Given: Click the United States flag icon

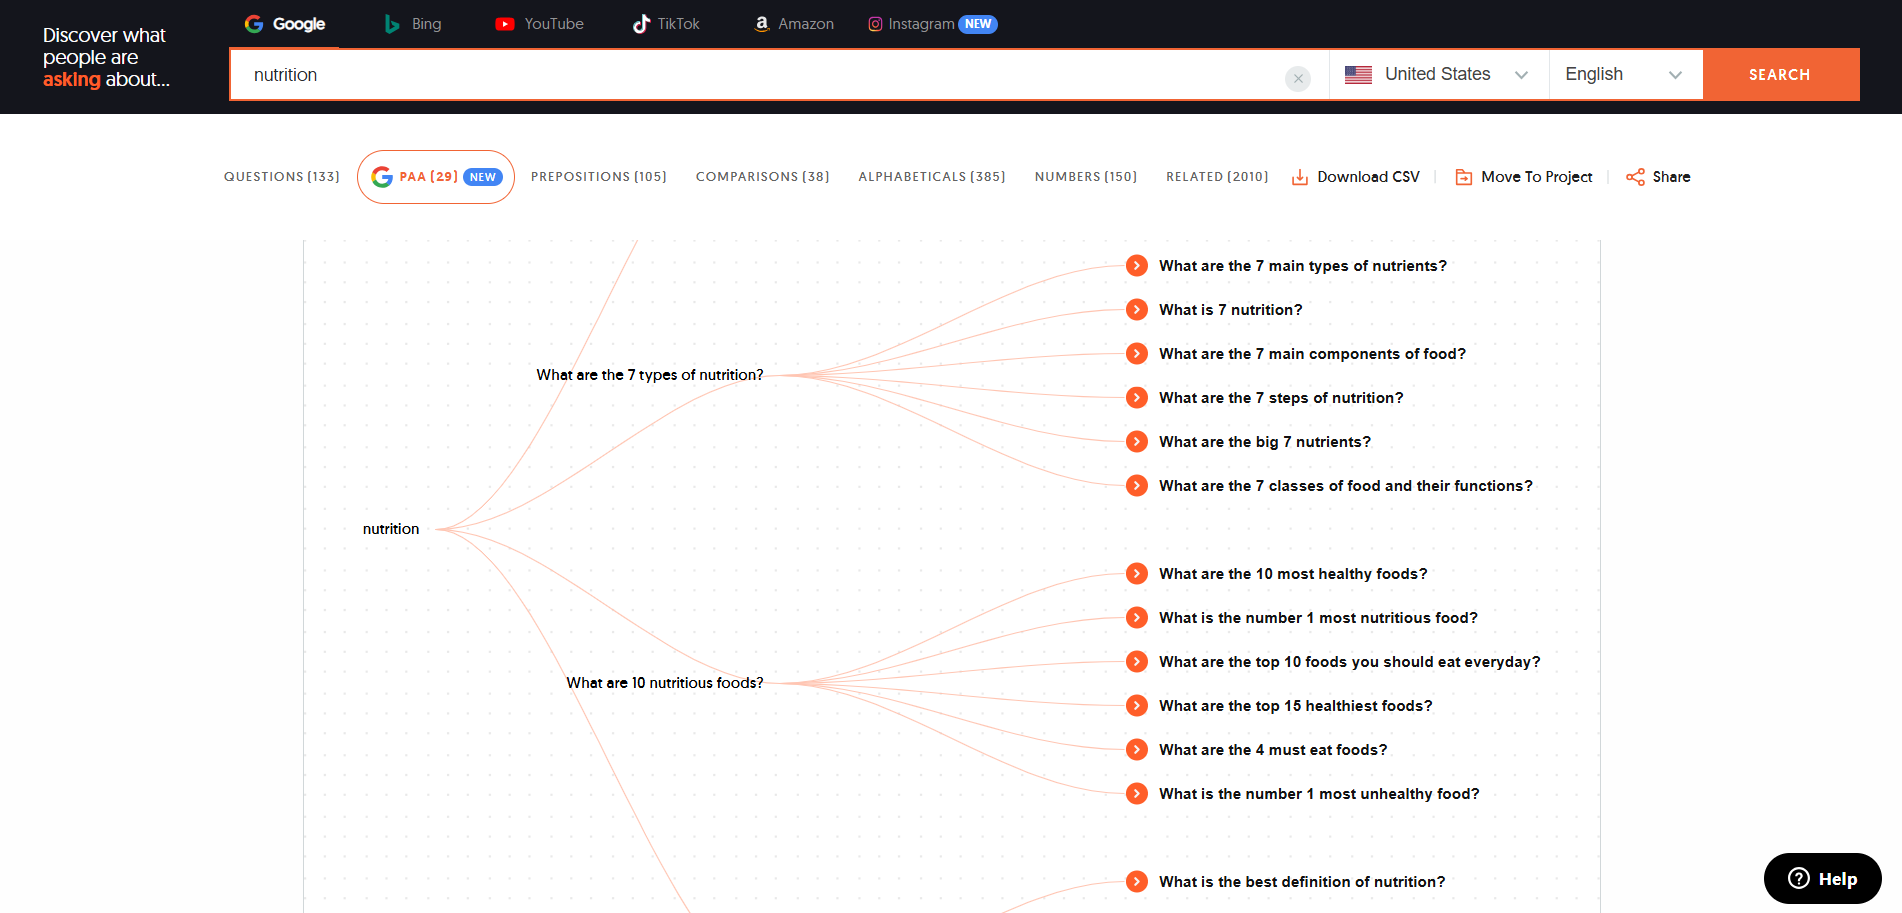Looking at the screenshot, I should 1358,75.
